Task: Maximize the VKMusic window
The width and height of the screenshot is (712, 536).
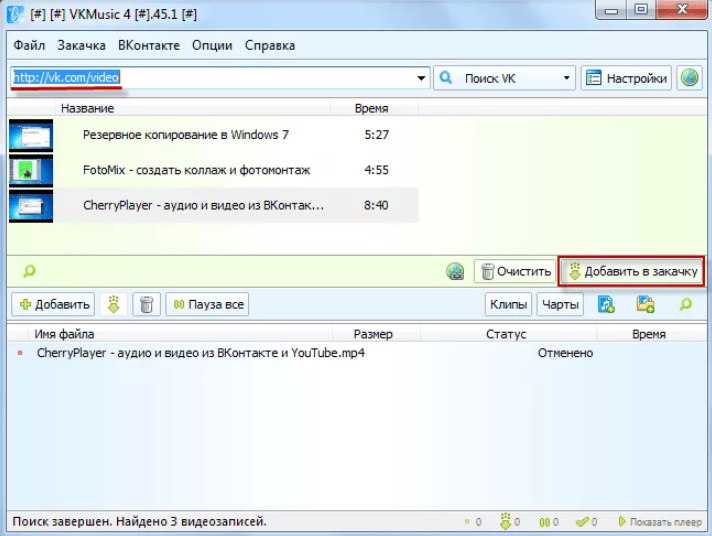Action: coord(641,10)
